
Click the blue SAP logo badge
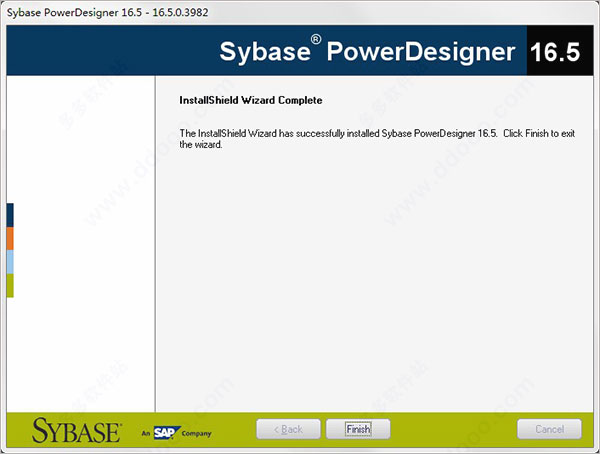click(166, 433)
